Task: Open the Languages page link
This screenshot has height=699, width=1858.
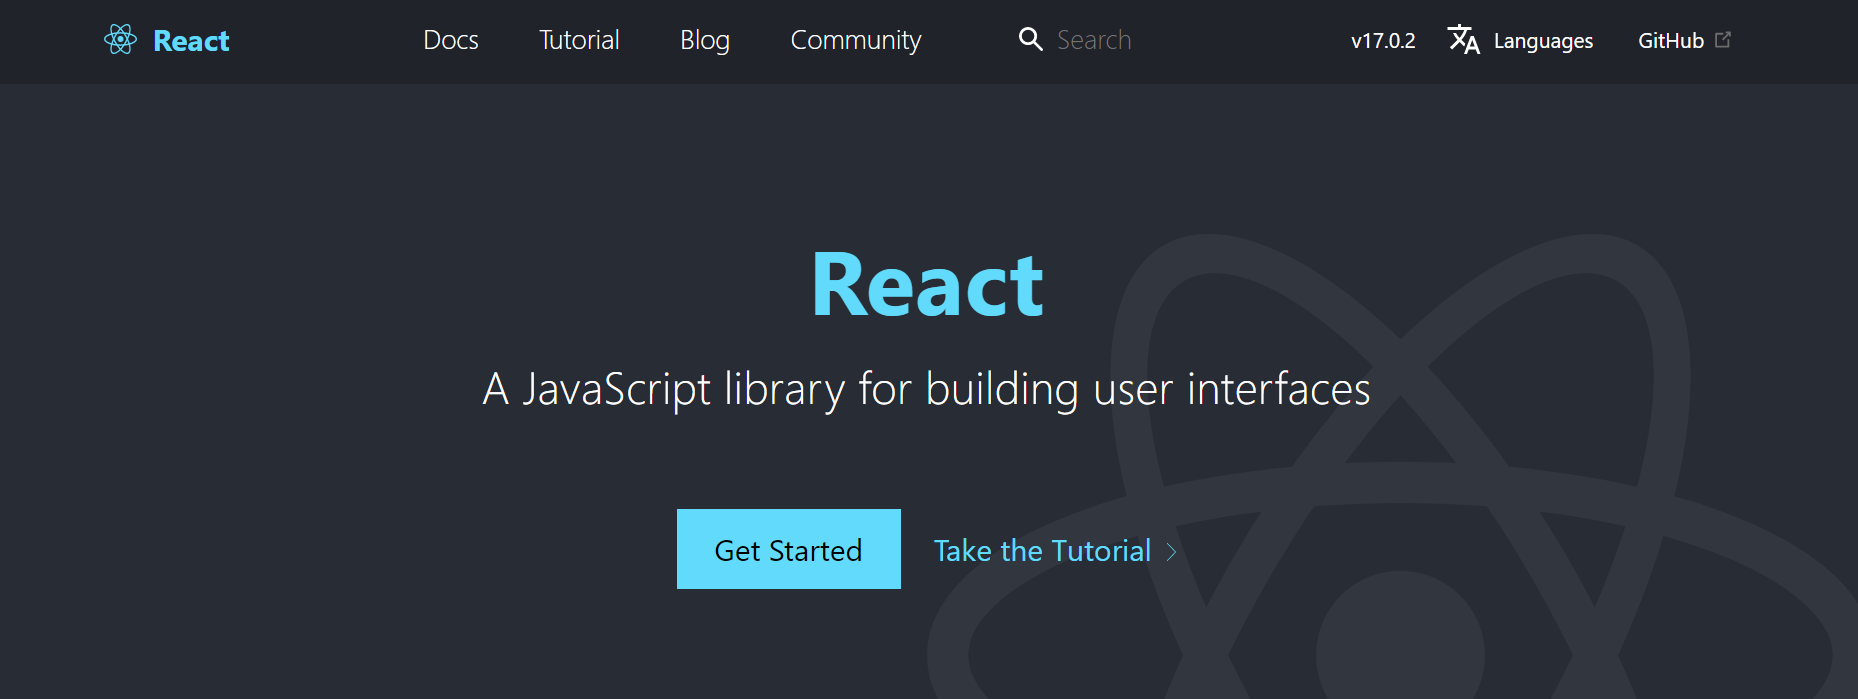Action: [x=1543, y=41]
